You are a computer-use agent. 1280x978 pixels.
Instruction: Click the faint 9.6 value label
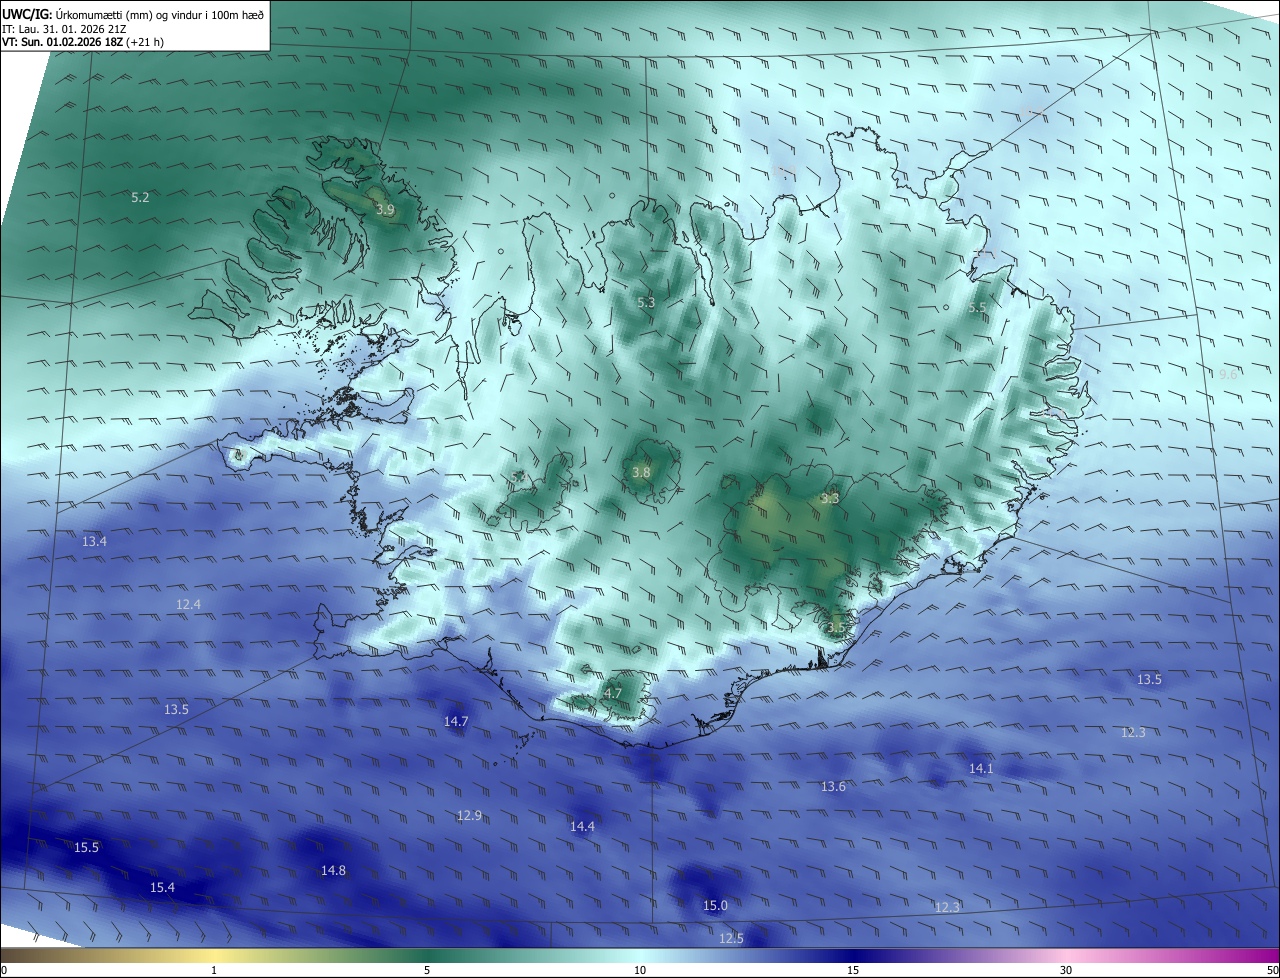click(x=1228, y=374)
